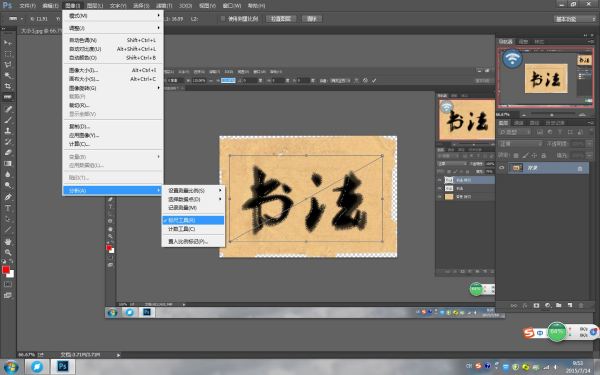The width and height of the screenshot is (600, 375).
Task: Expand the 模式(M) submenu
Action: tap(113, 16)
